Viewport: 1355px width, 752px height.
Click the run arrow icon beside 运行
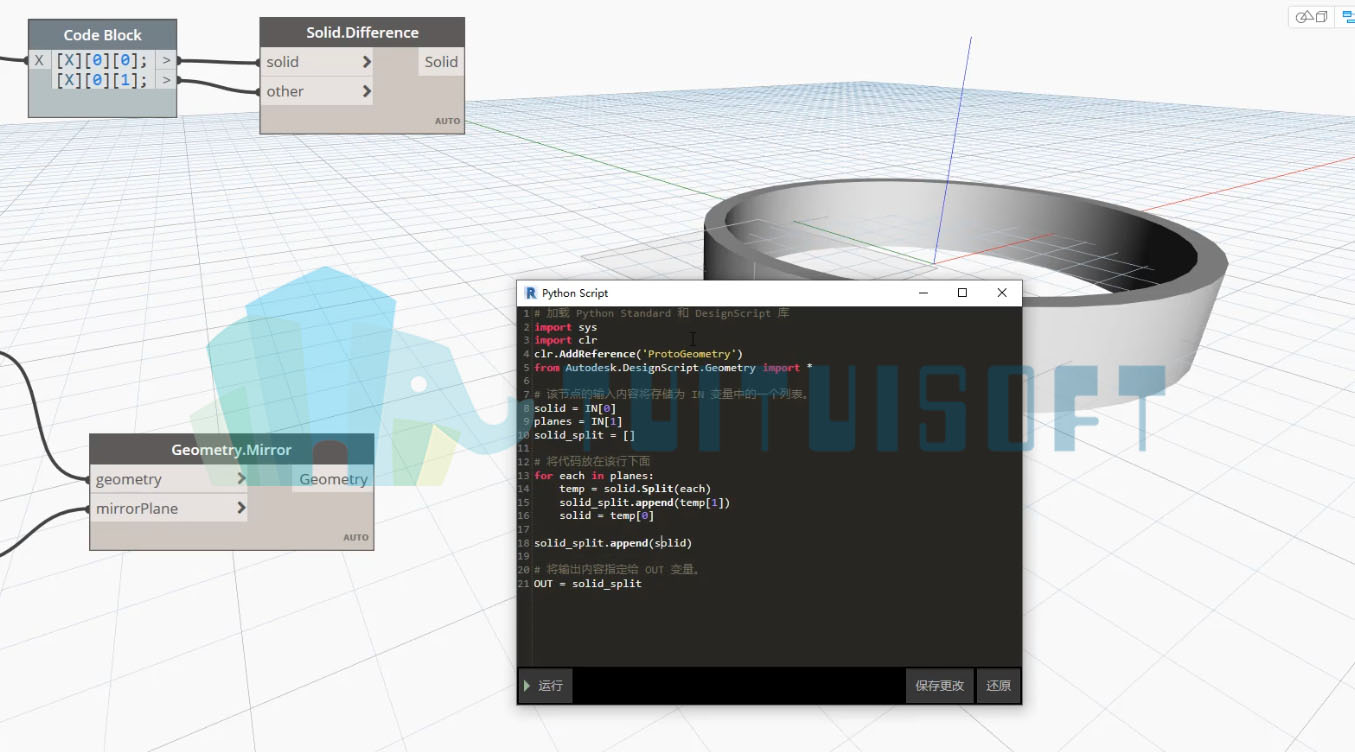(527, 686)
